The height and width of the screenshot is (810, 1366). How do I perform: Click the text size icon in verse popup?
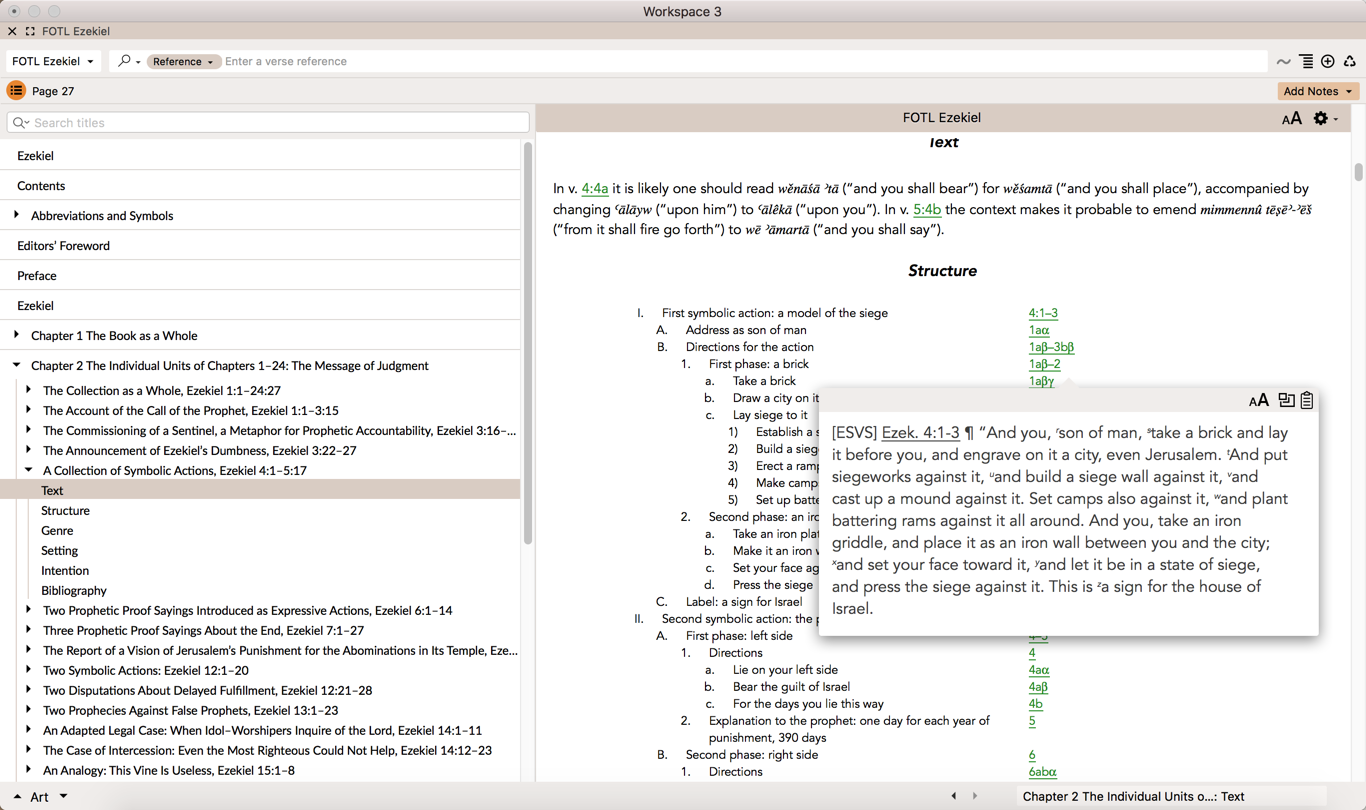click(x=1258, y=401)
